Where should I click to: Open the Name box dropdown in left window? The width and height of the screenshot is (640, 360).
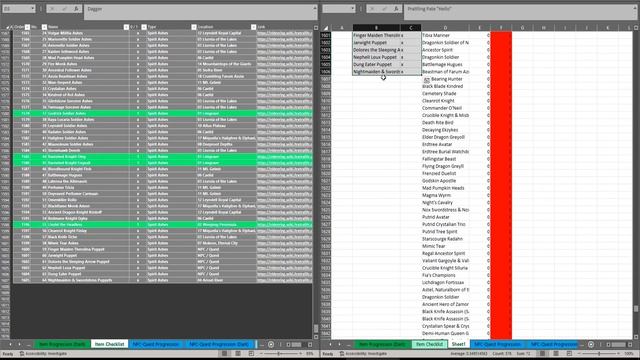[32, 9]
